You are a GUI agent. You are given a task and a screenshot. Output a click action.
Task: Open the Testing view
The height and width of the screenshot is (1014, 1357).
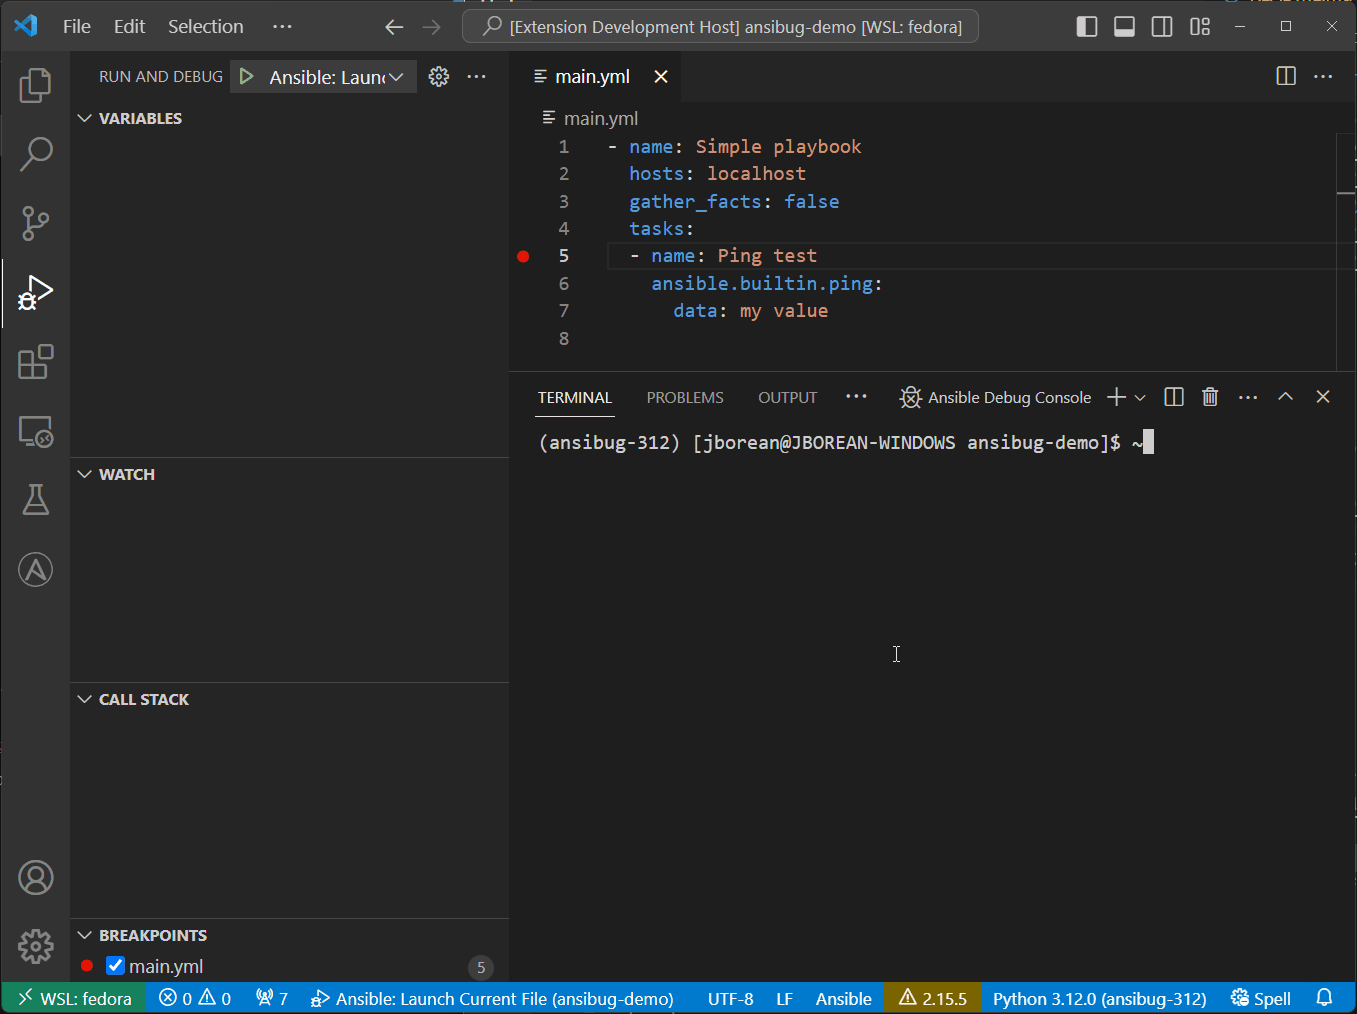[x=36, y=500]
